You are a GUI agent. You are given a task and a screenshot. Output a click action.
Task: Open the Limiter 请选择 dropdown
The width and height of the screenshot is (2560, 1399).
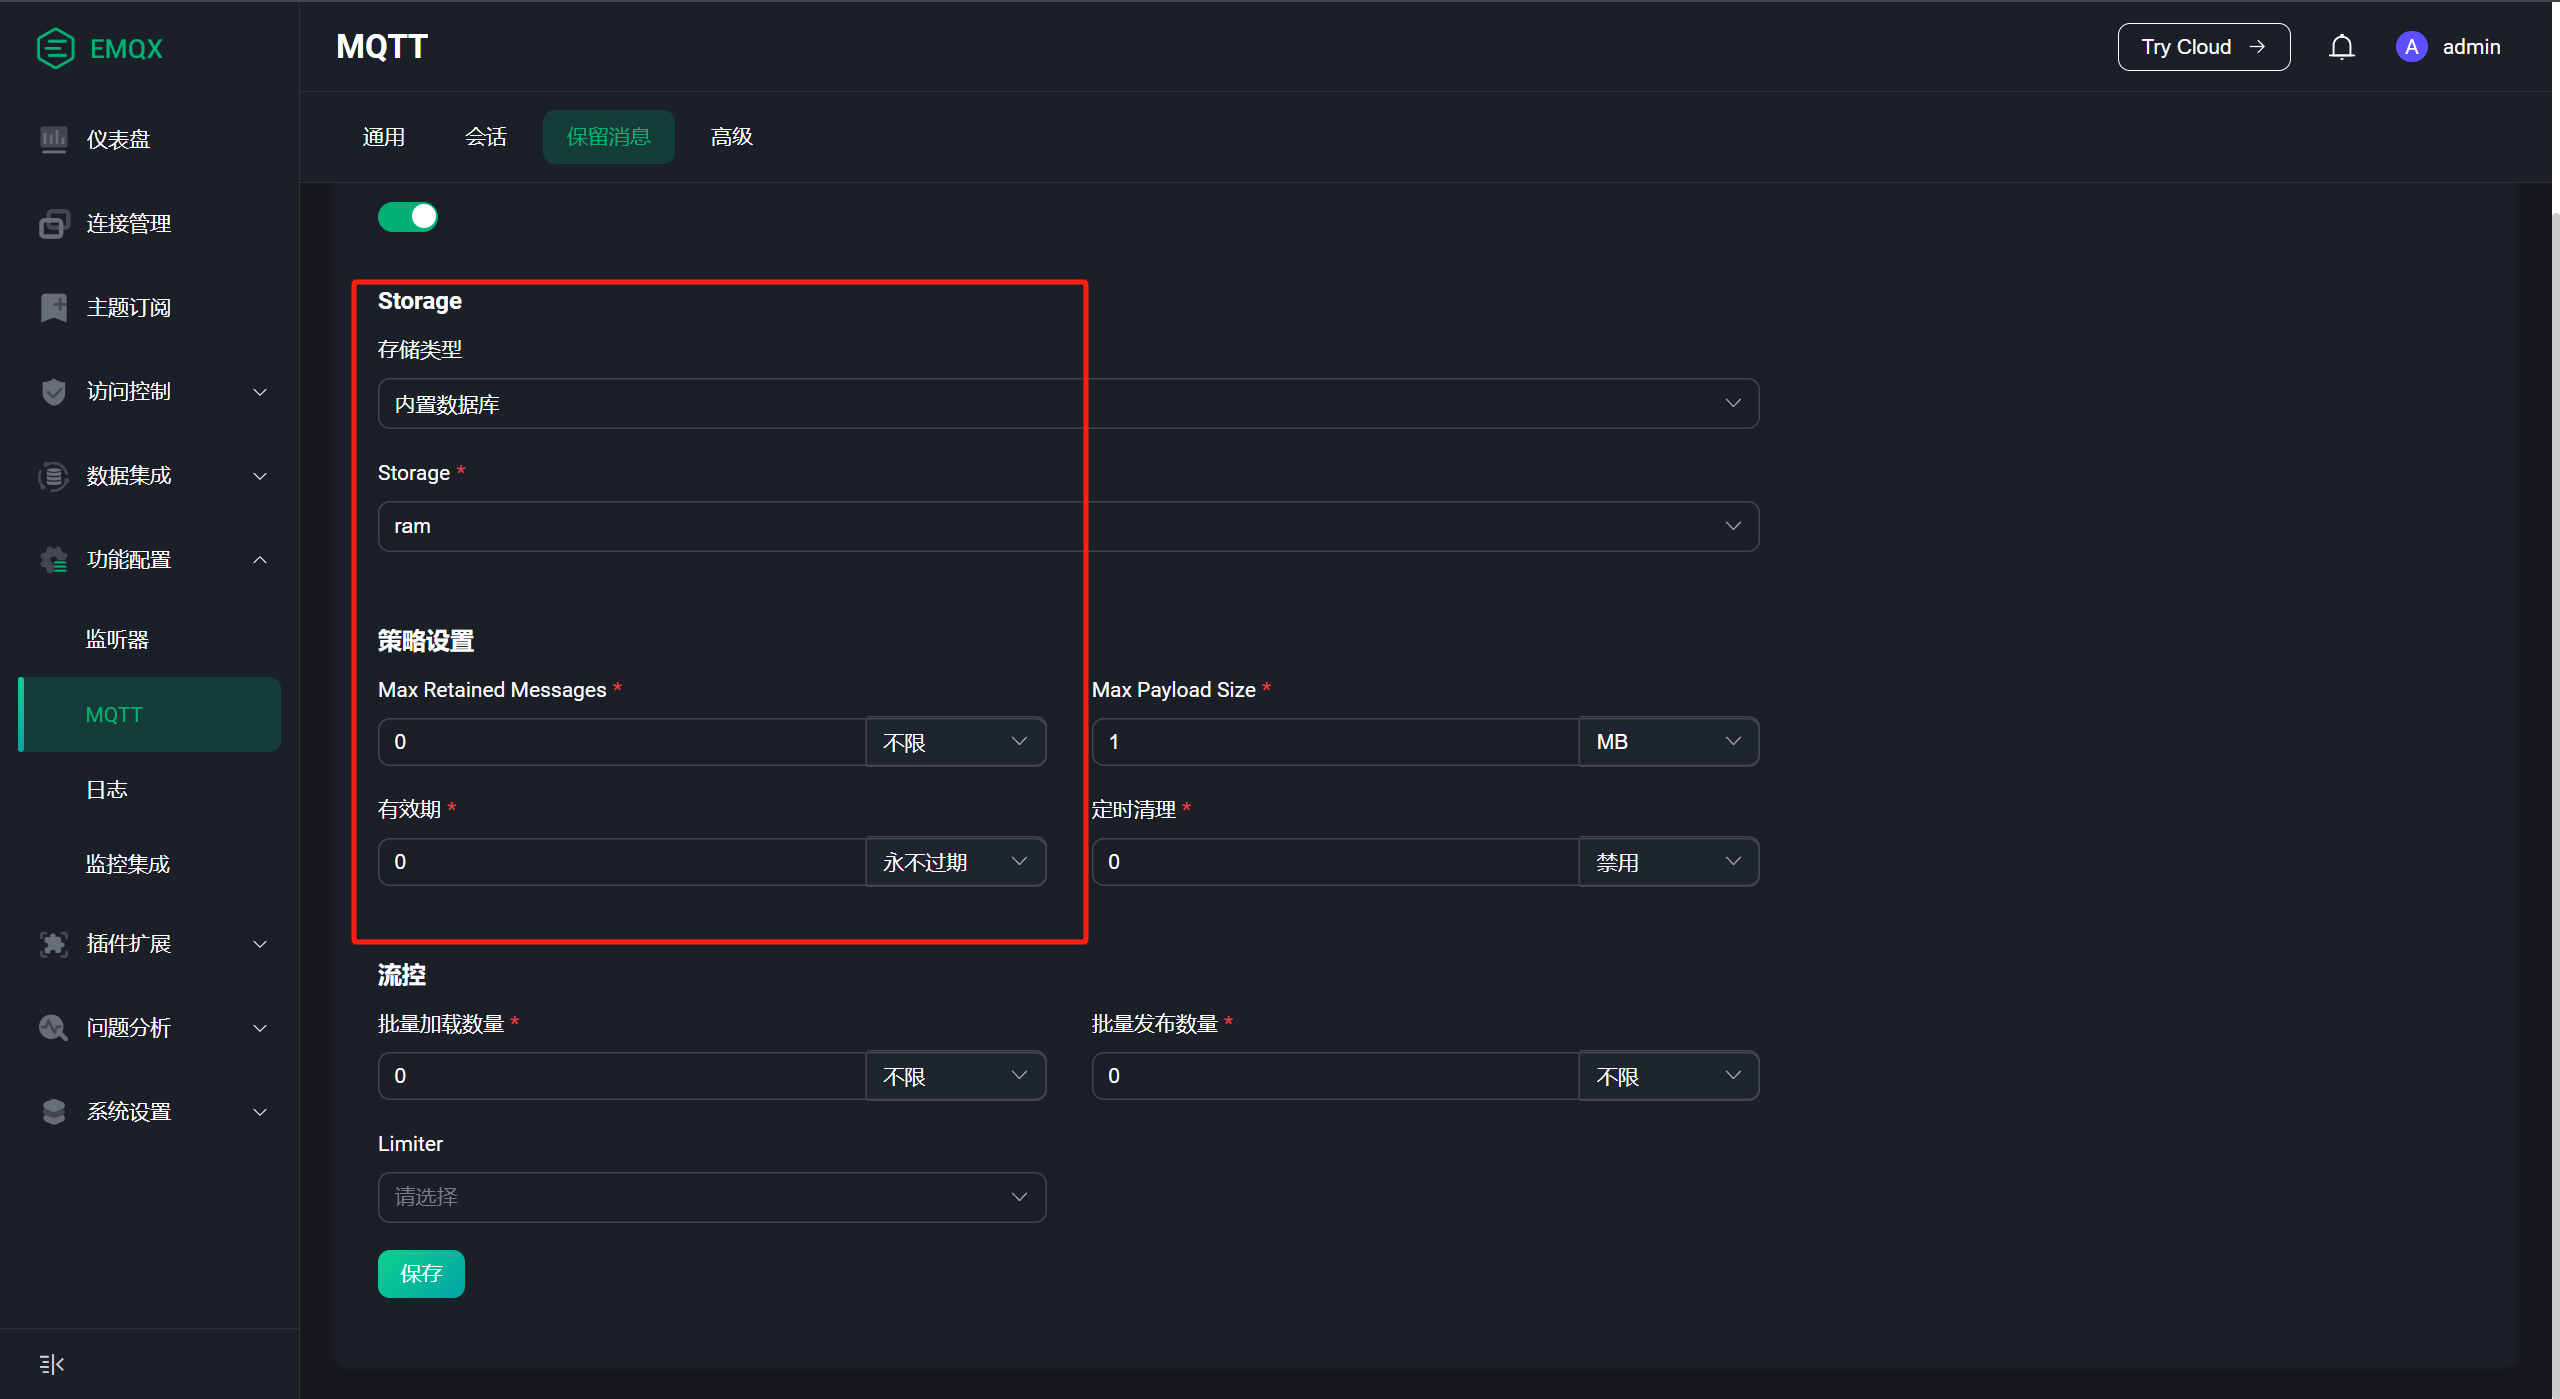point(711,1197)
